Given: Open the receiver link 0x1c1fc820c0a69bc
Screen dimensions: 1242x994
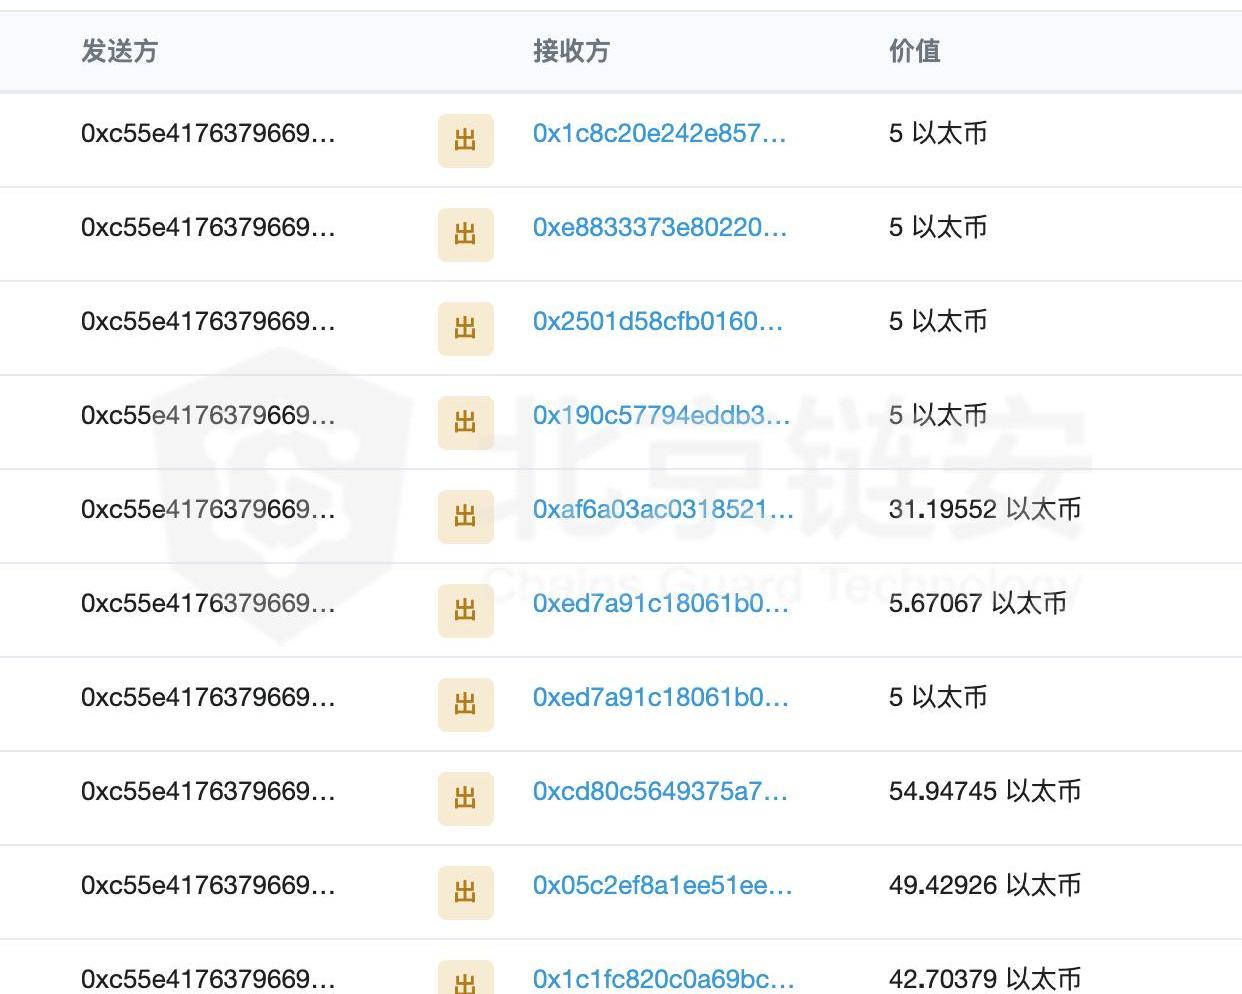Looking at the screenshot, I should click(663, 978).
